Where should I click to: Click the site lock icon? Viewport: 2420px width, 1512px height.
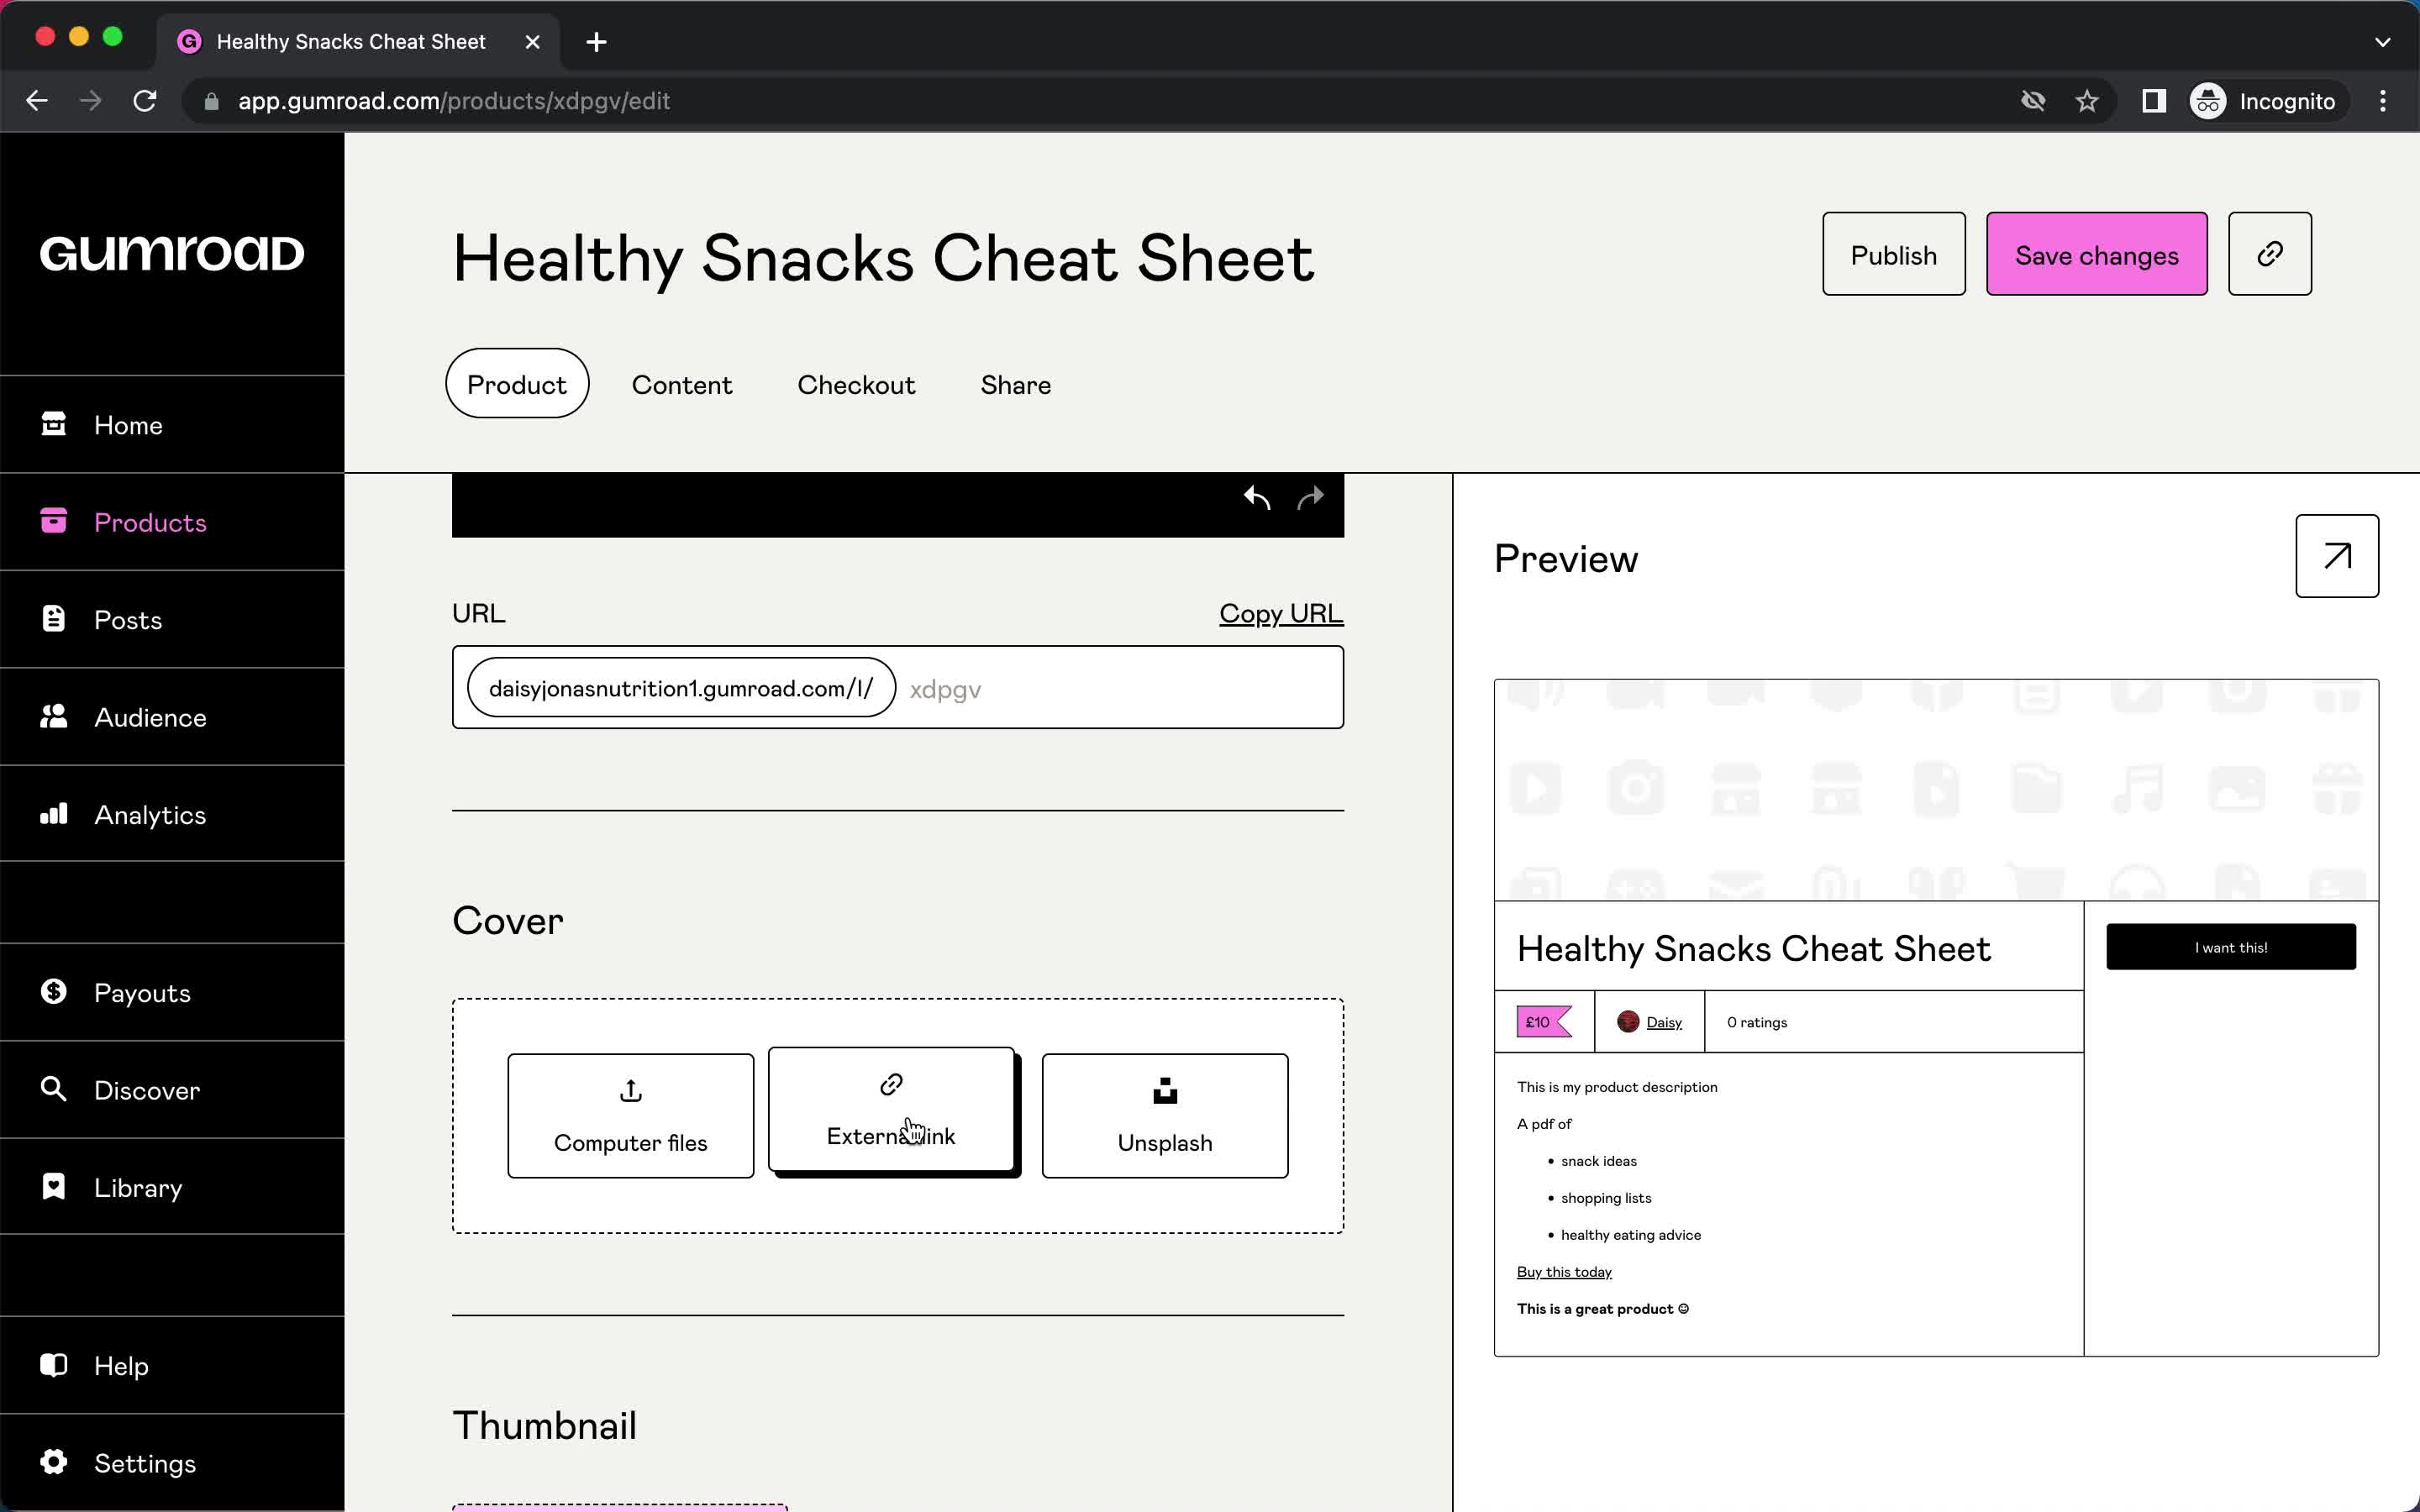coord(211,101)
